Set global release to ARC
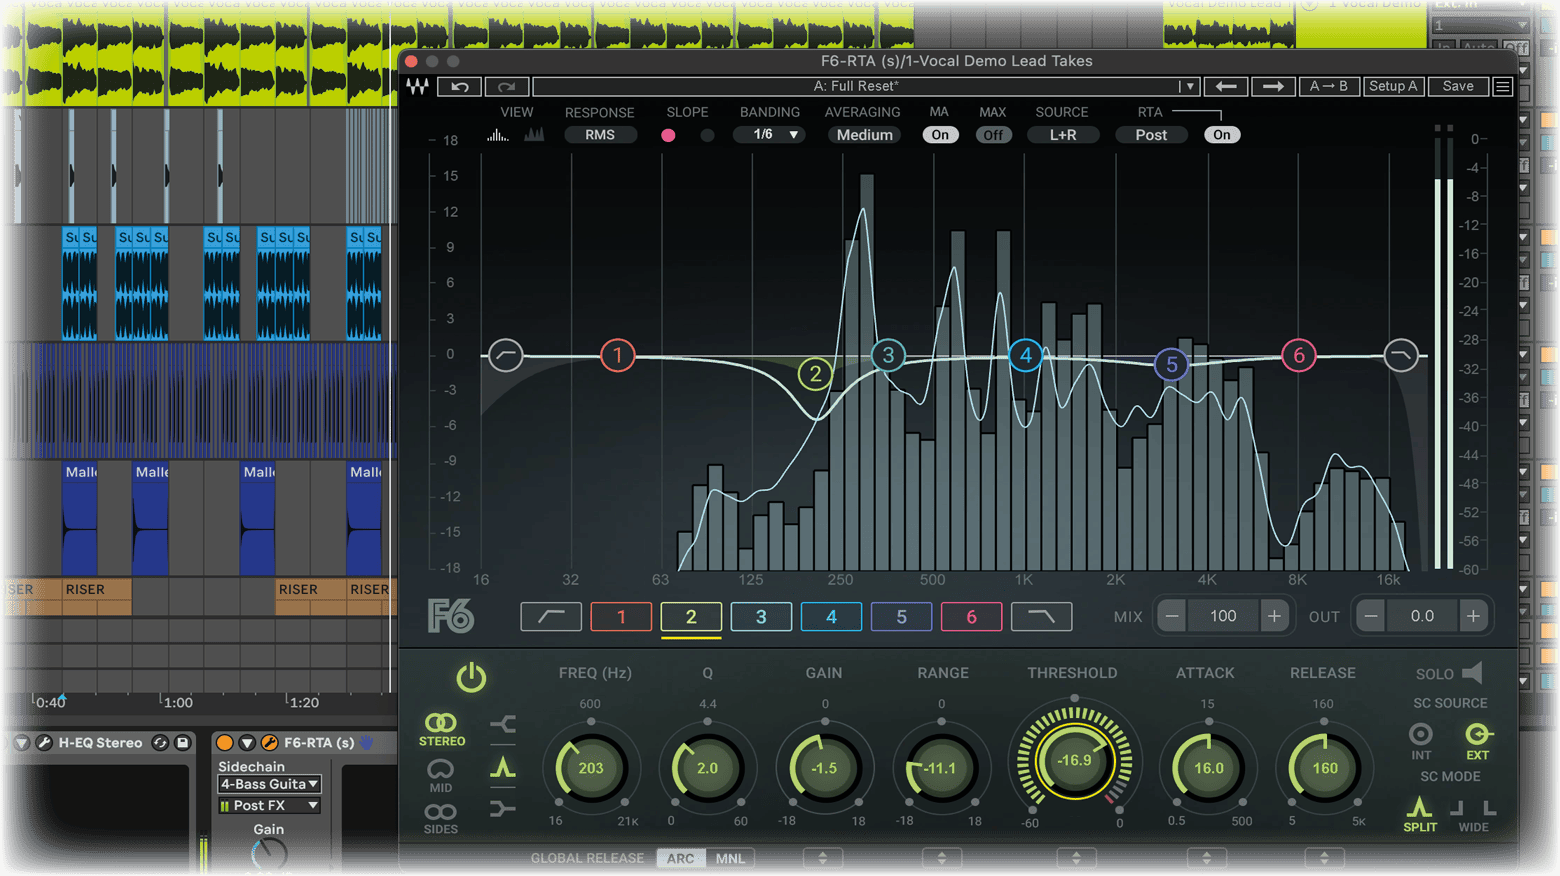This screenshot has width=1560, height=876. pyautogui.click(x=680, y=858)
